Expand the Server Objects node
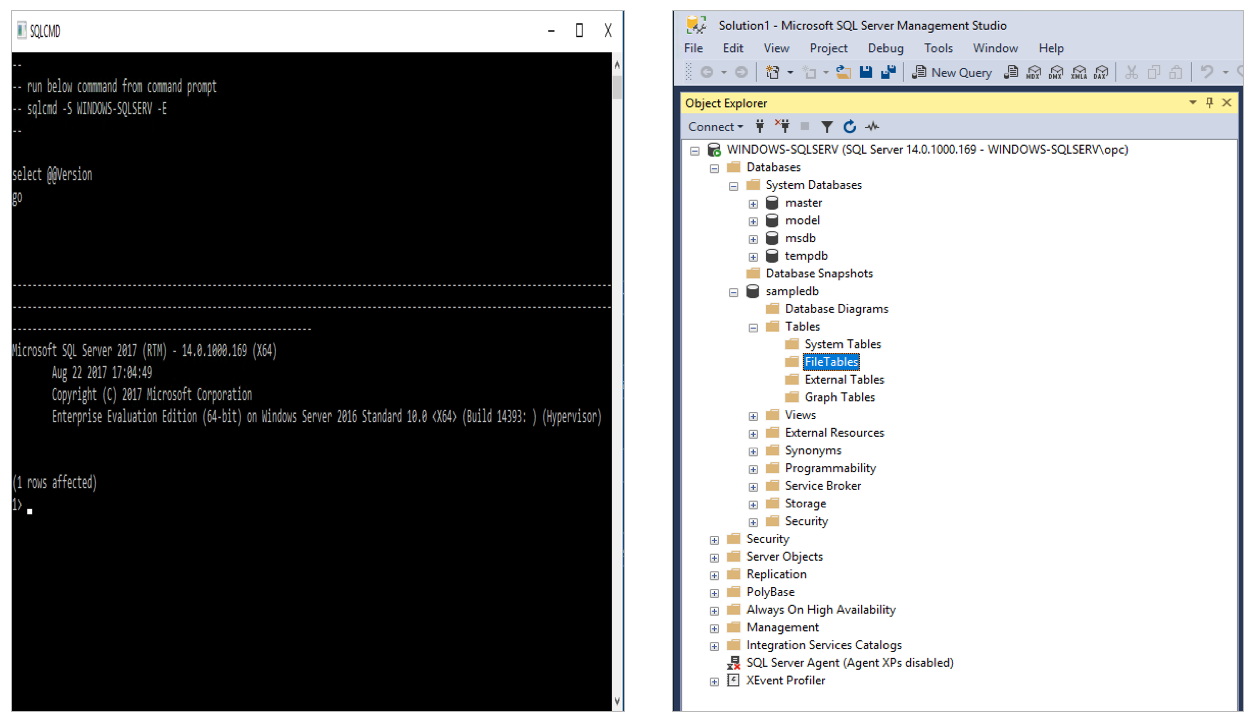Screen dimensions: 1259x722 point(714,558)
